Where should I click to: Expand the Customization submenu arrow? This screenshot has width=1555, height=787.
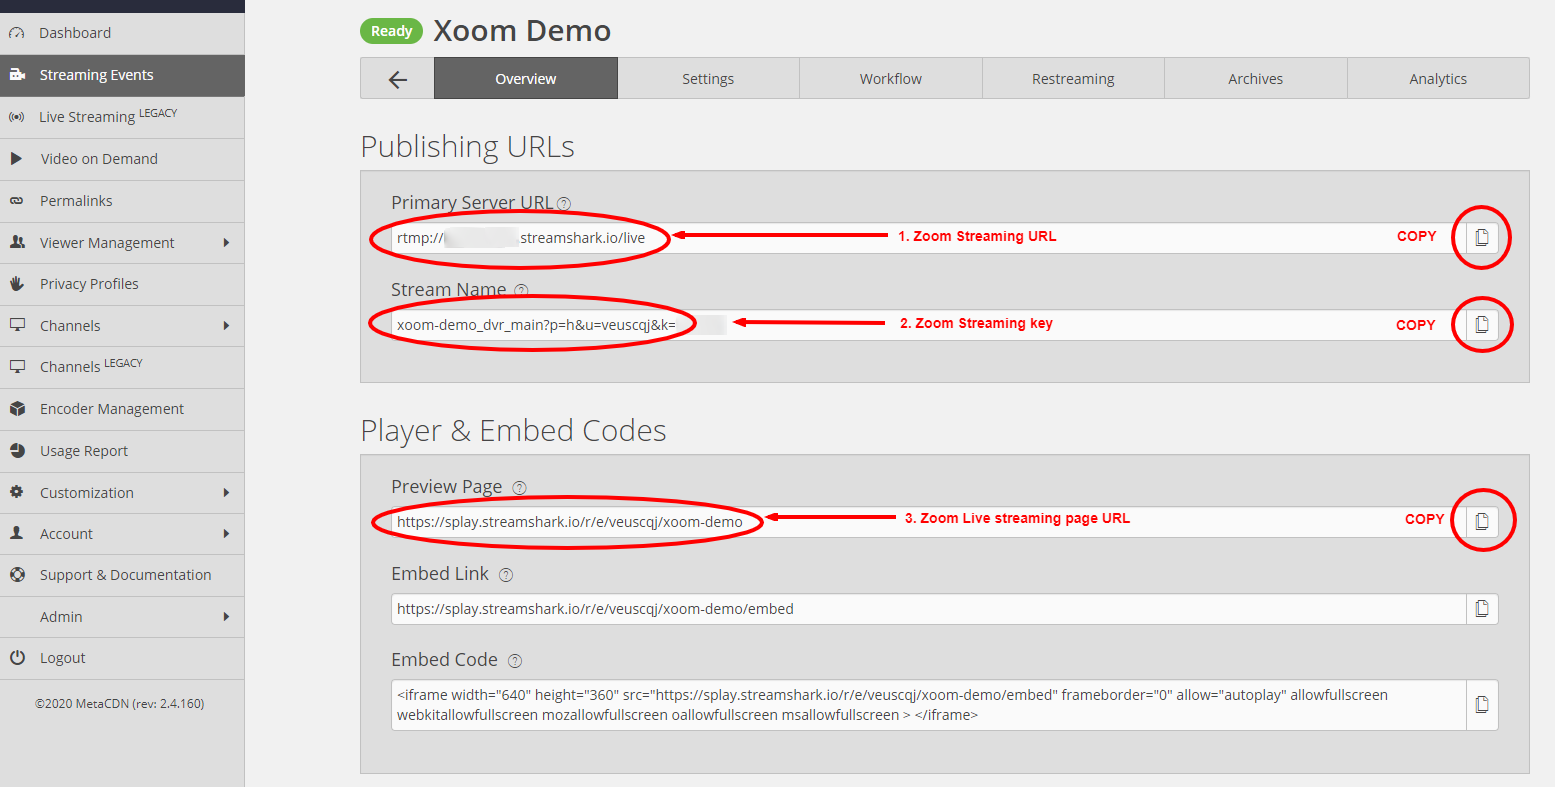(226, 493)
